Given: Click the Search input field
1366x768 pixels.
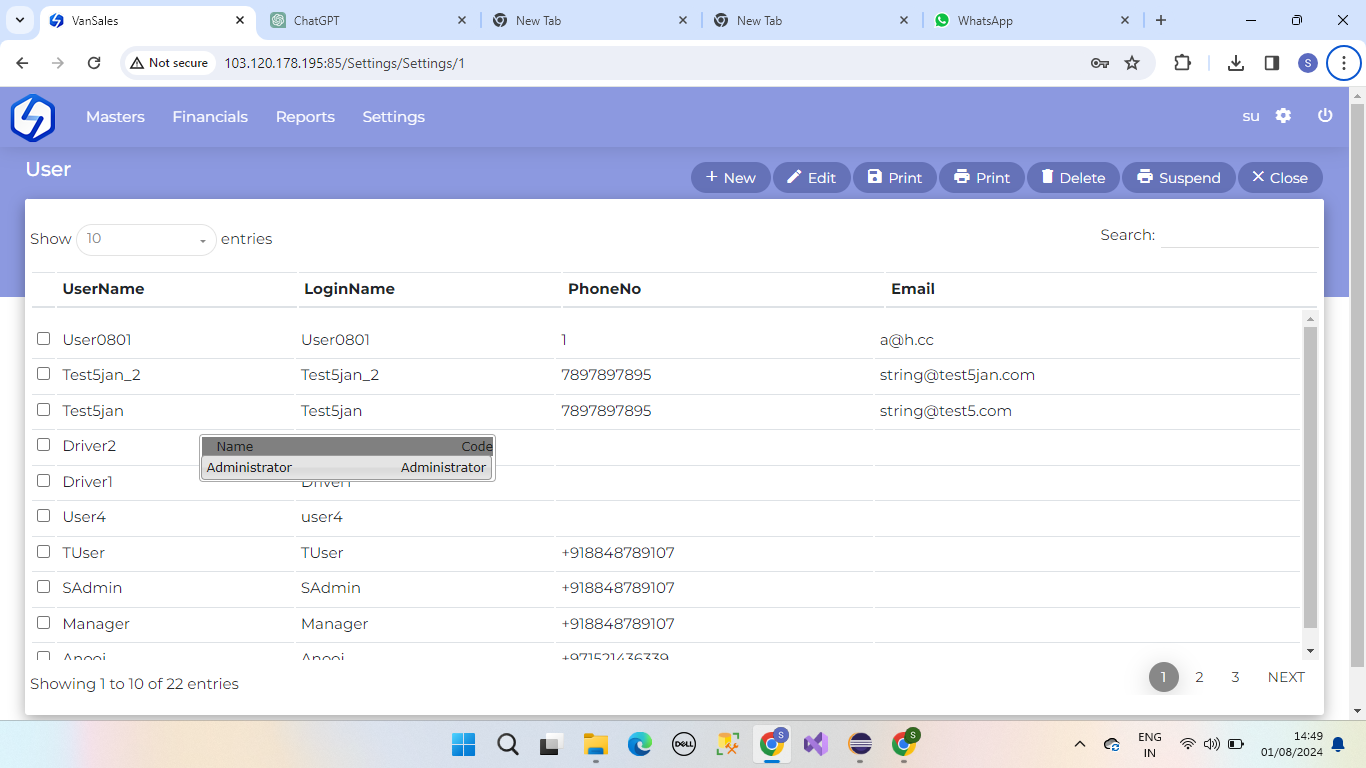Looking at the screenshot, I should pyautogui.click(x=1239, y=235).
